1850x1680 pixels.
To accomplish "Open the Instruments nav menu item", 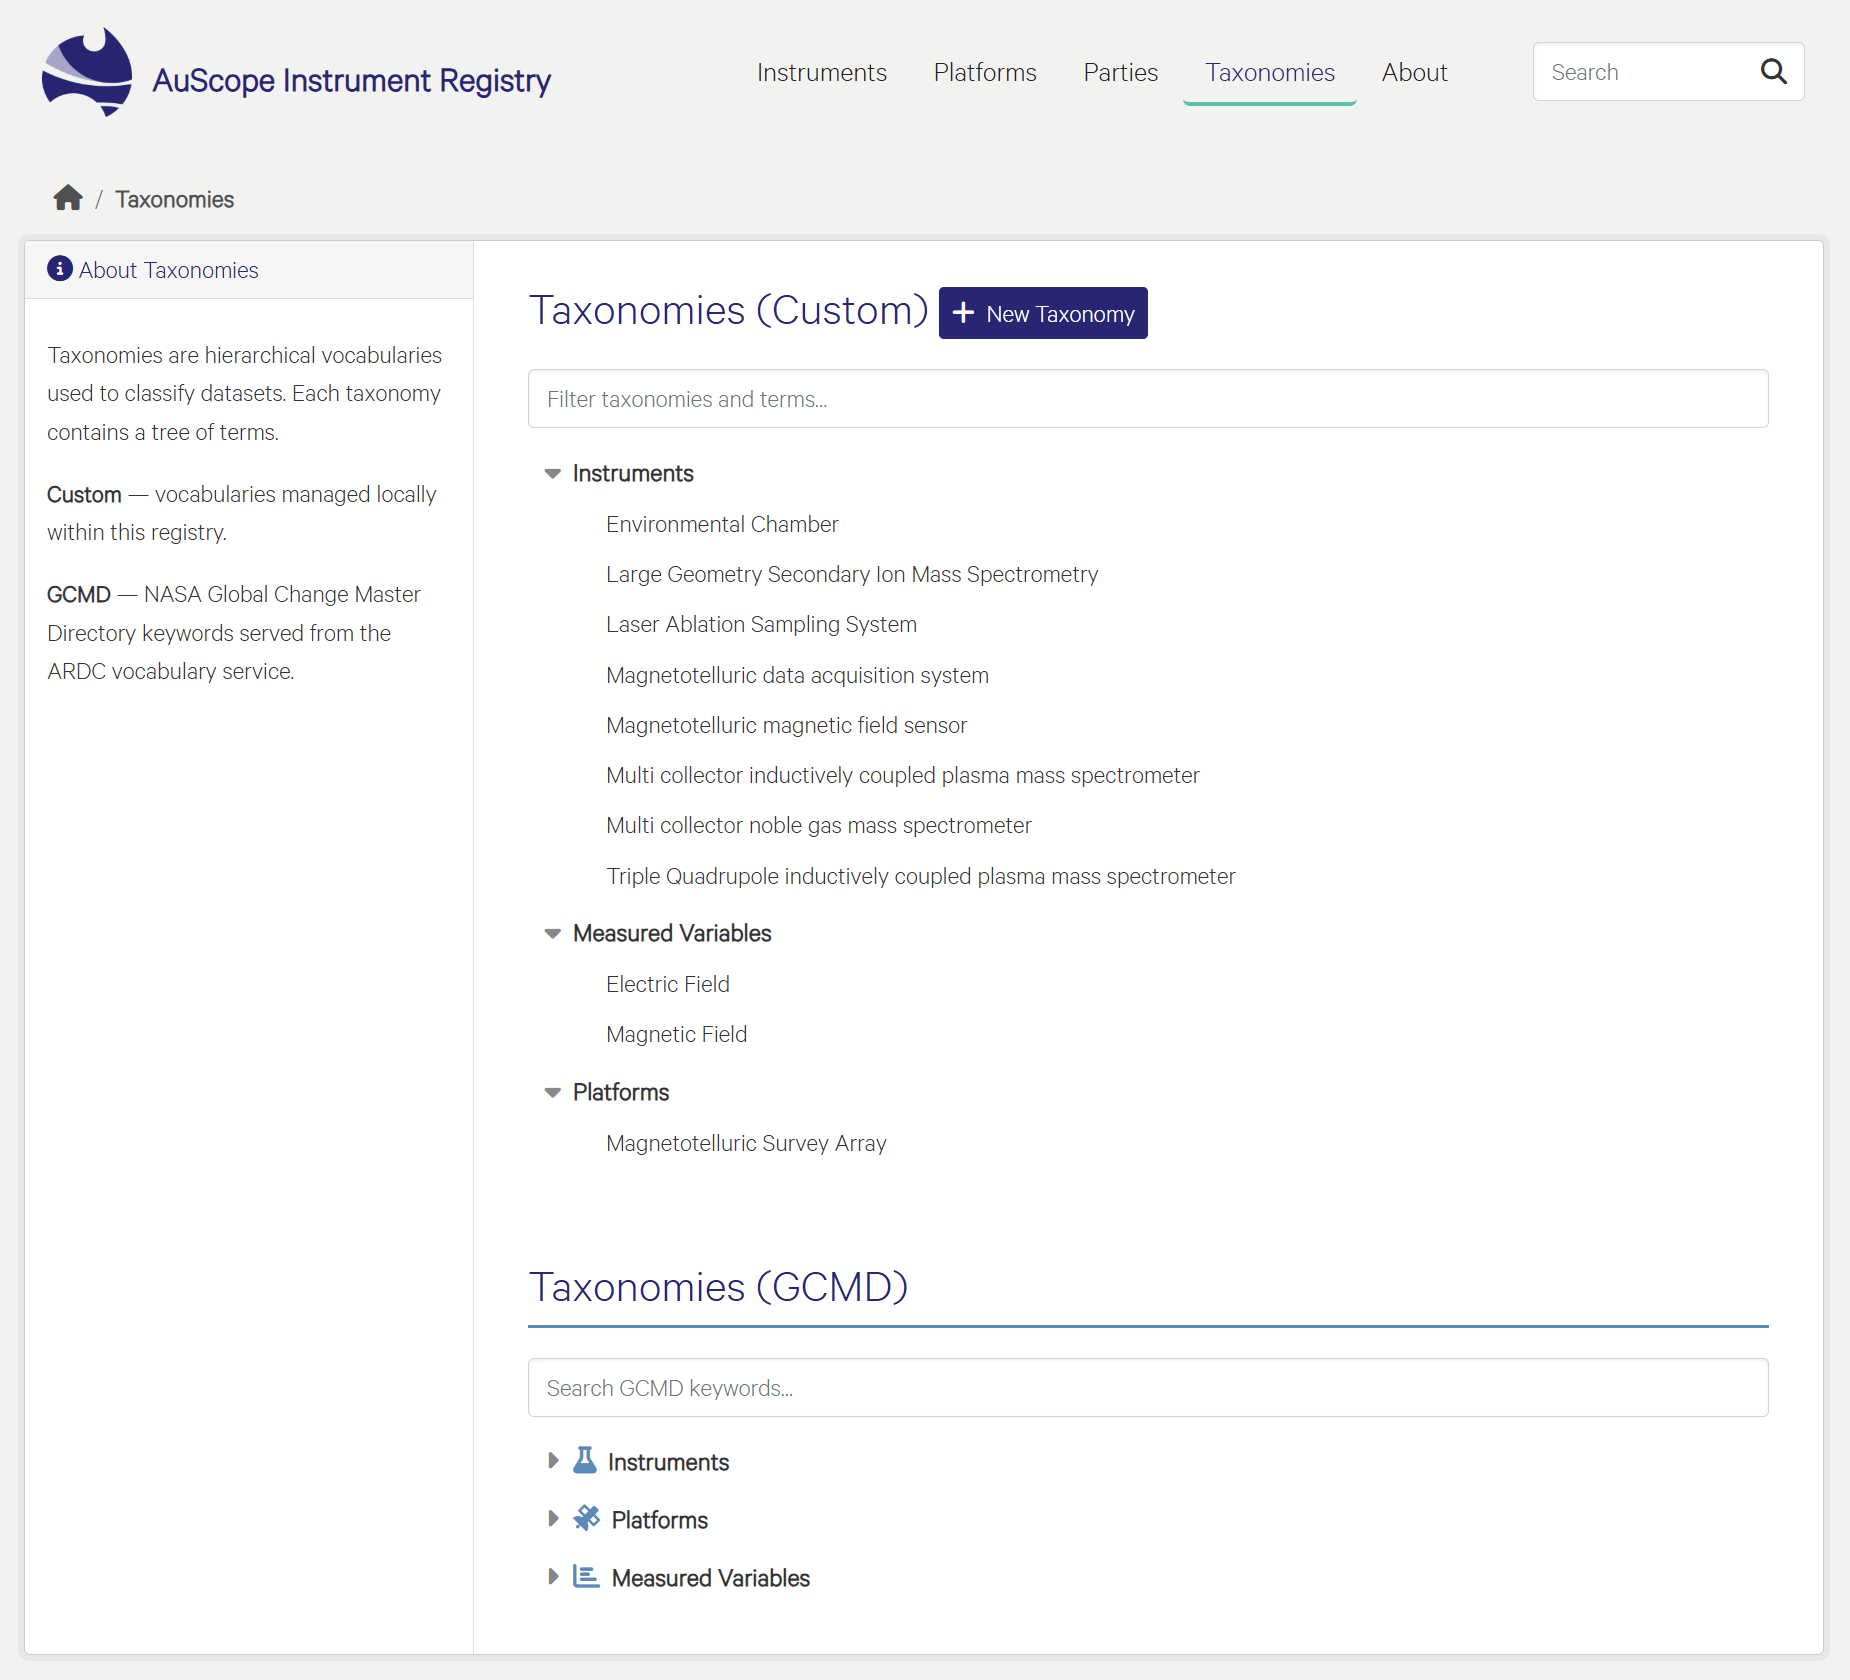I will pyautogui.click(x=821, y=73).
